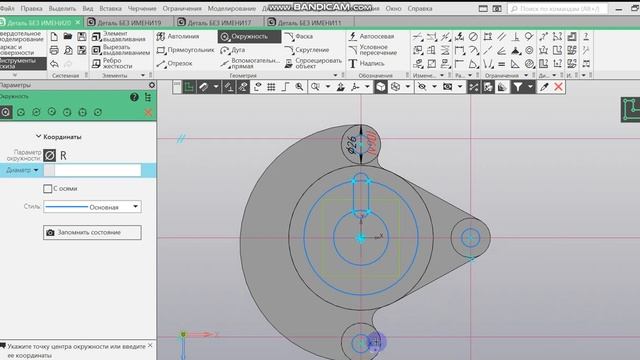Click the filter funnel icon in view toolbar
The image size is (640, 360).
[x=518, y=87]
